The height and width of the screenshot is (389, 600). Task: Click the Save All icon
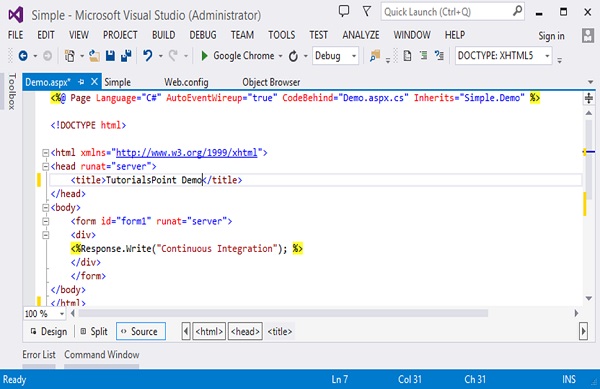[x=126, y=56]
